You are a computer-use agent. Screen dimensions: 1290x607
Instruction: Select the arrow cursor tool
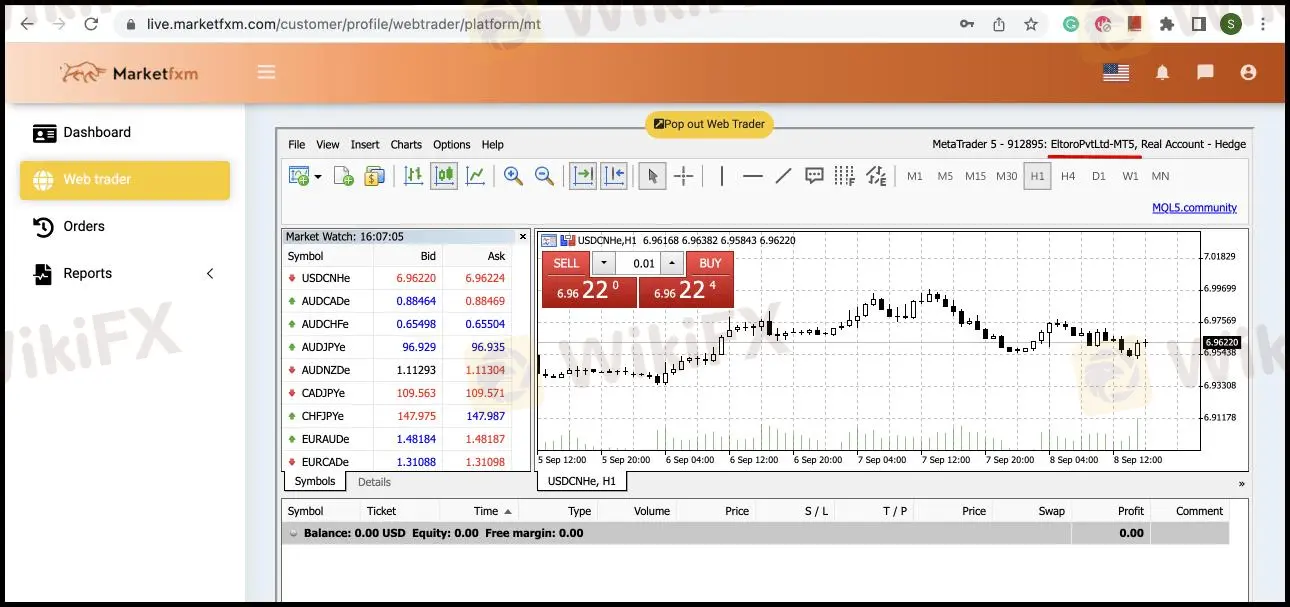[x=651, y=176]
